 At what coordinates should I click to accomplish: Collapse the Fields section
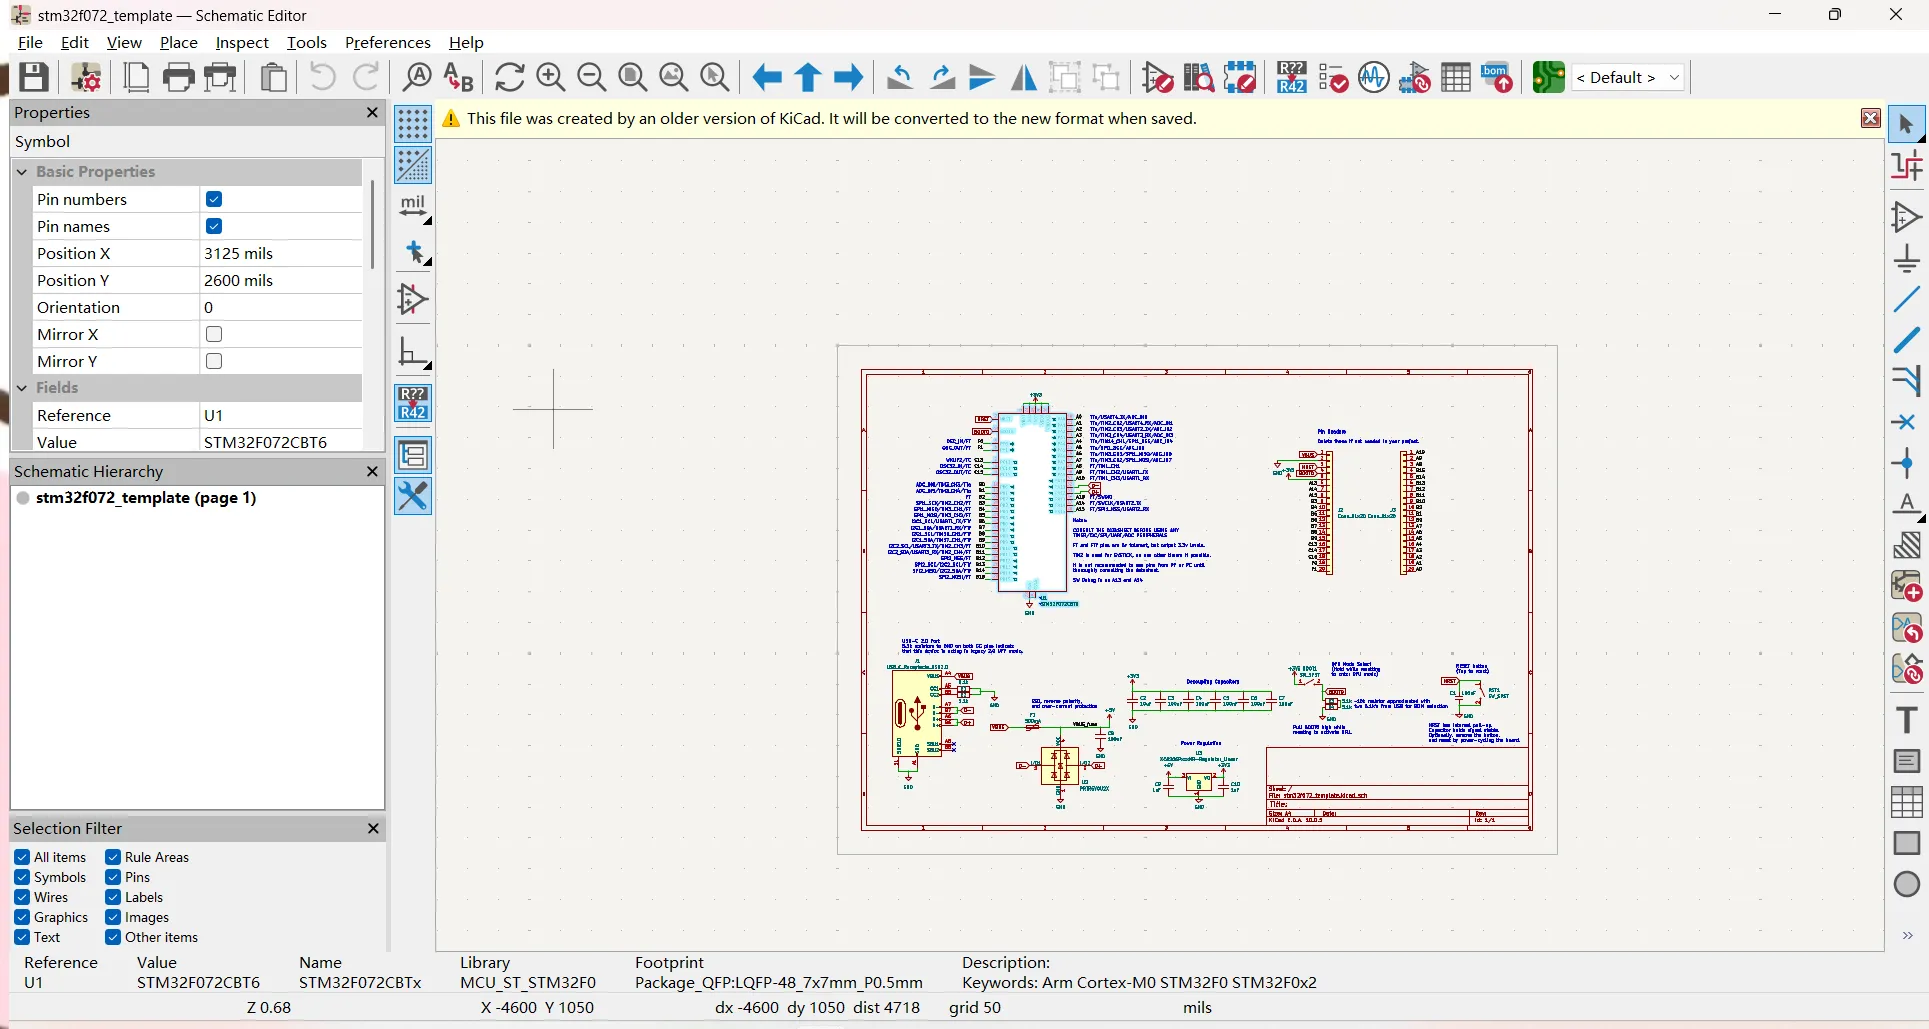pos(22,388)
